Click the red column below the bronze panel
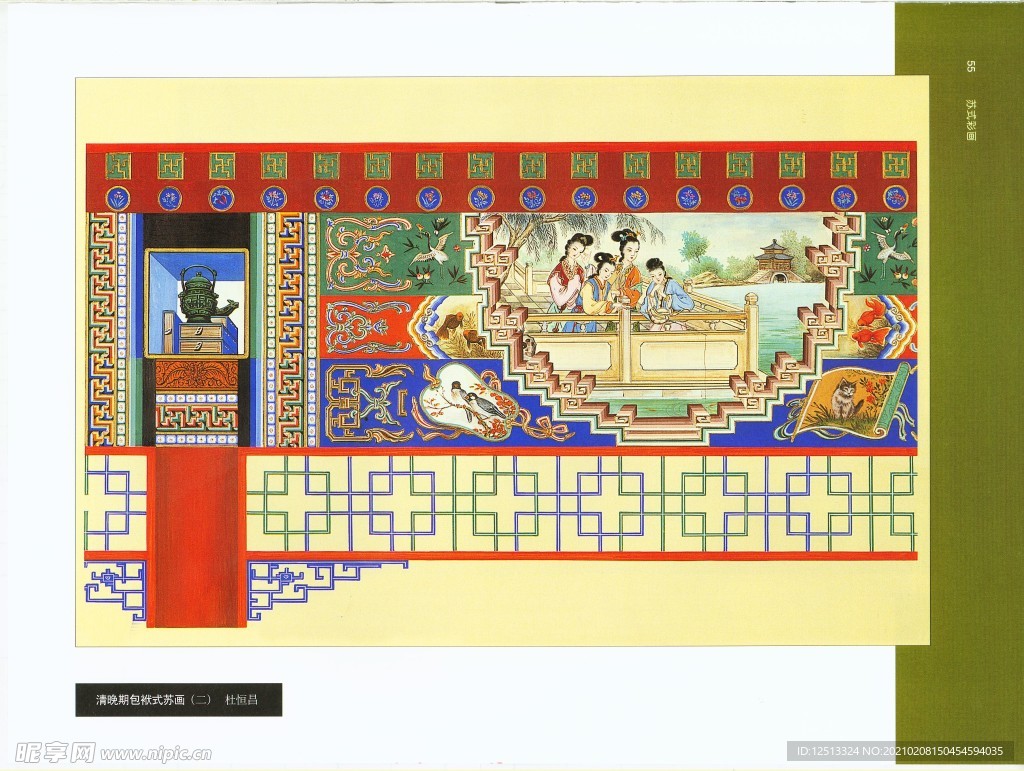The height and width of the screenshot is (771, 1024). pos(197,537)
